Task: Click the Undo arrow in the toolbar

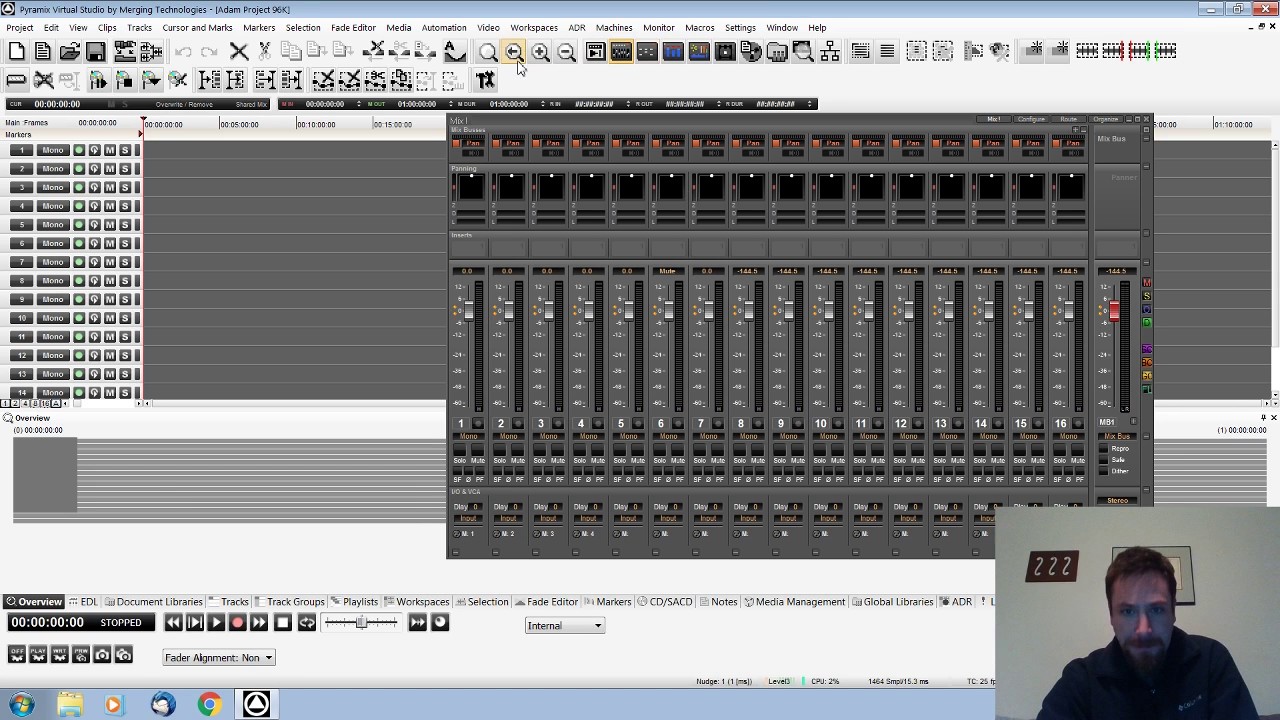Action: [183, 52]
